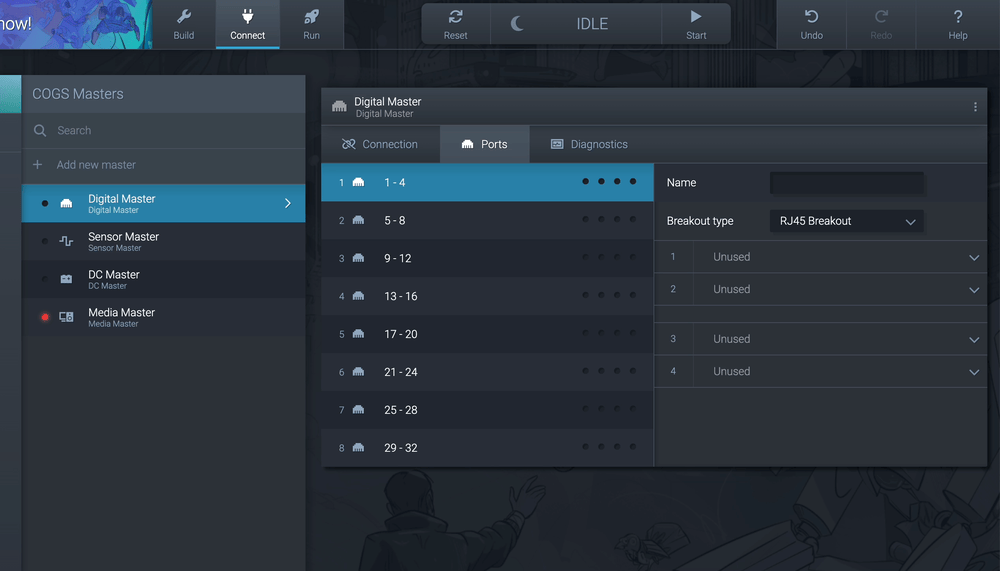The height and width of the screenshot is (571, 1000).
Task: Select Media Master in the list
Action: click(x=164, y=317)
